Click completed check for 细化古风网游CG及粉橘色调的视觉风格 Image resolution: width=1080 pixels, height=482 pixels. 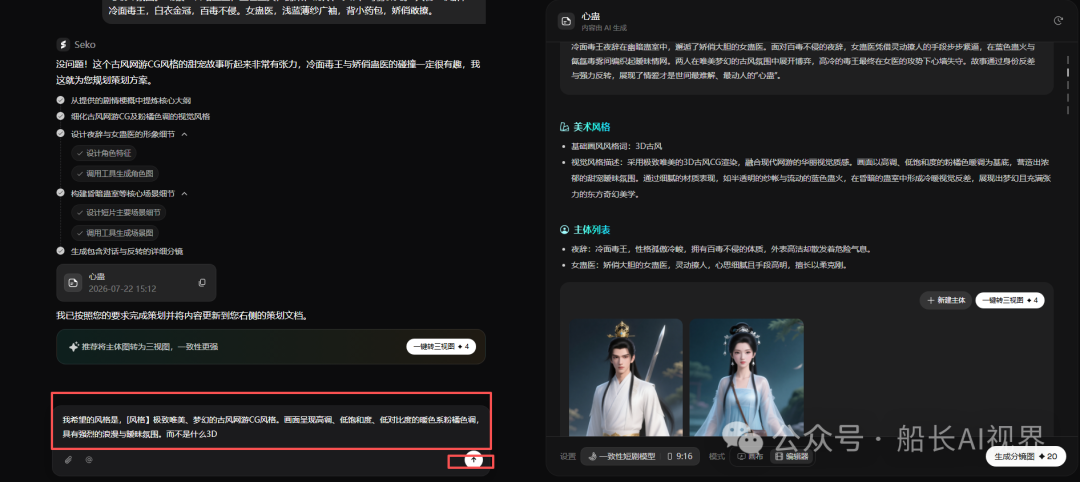tap(61, 116)
